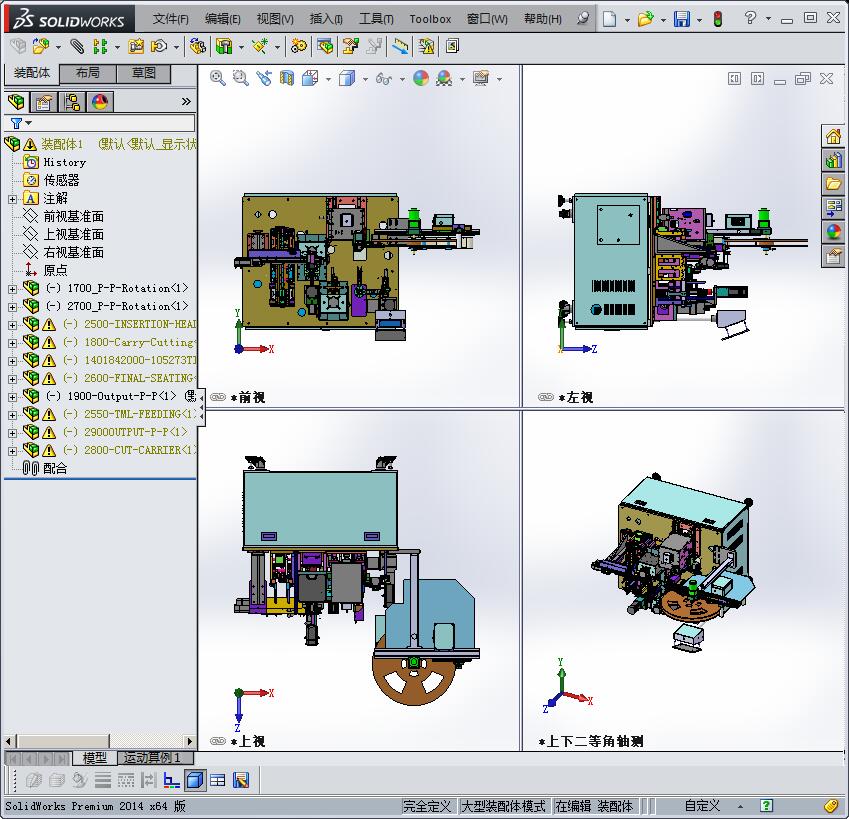Open Hide/Show Items dropdown arrow
This screenshot has height=819, width=849.
point(402,80)
